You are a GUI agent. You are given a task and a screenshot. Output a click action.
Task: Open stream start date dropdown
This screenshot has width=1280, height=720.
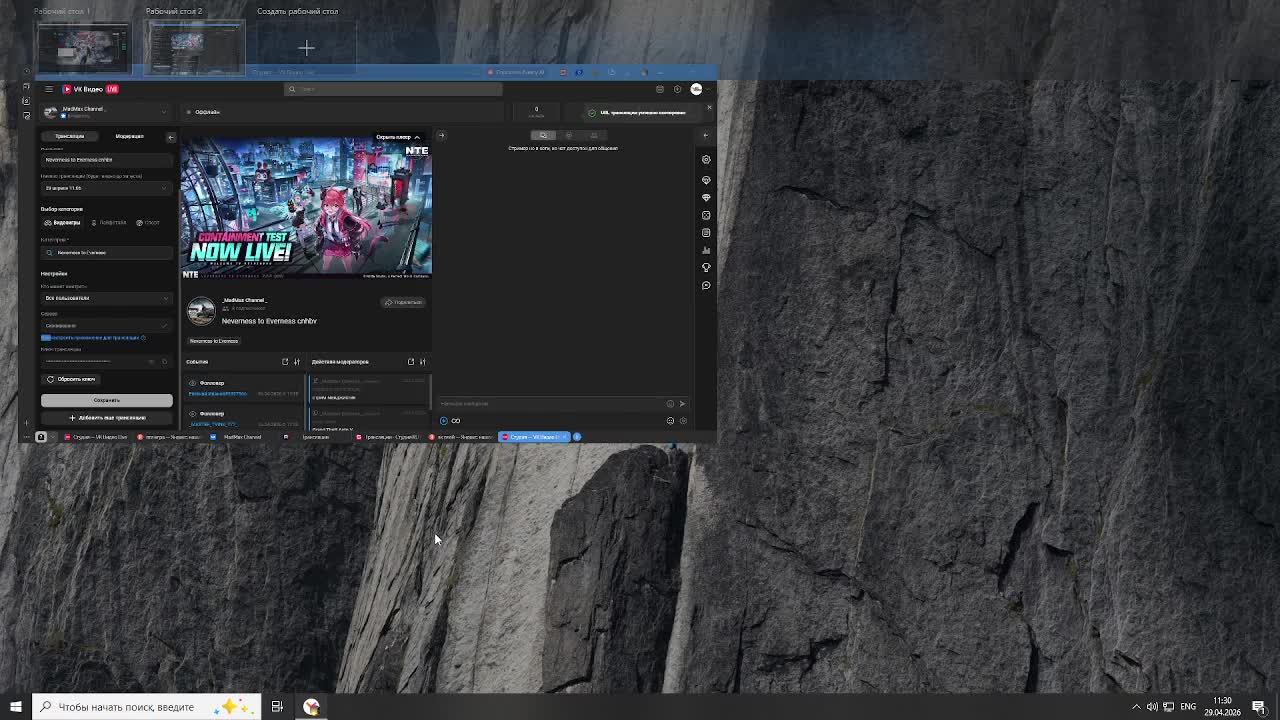(x=107, y=188)
